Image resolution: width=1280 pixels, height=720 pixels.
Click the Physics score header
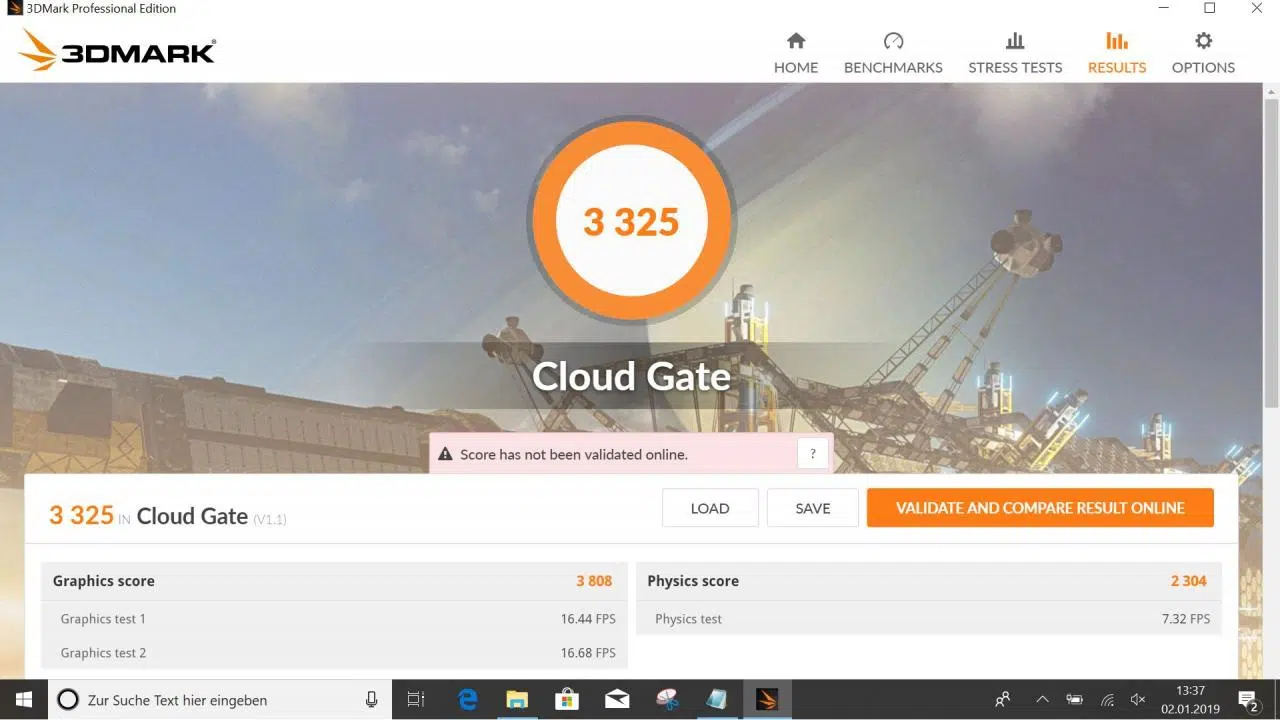[x=693, y=581]
